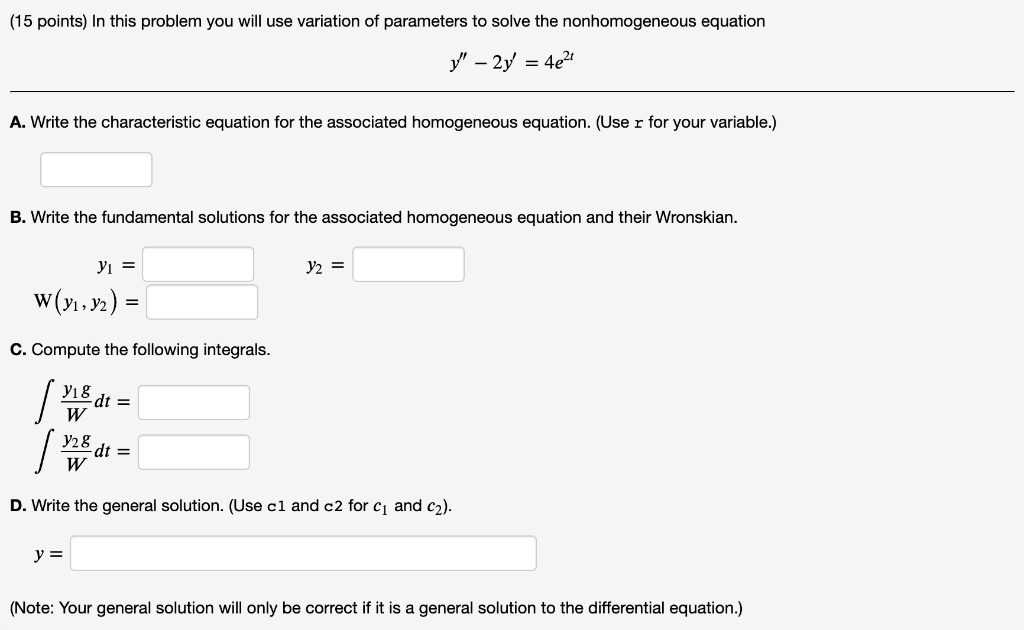Click the second integral answer field

coord(193,451)
